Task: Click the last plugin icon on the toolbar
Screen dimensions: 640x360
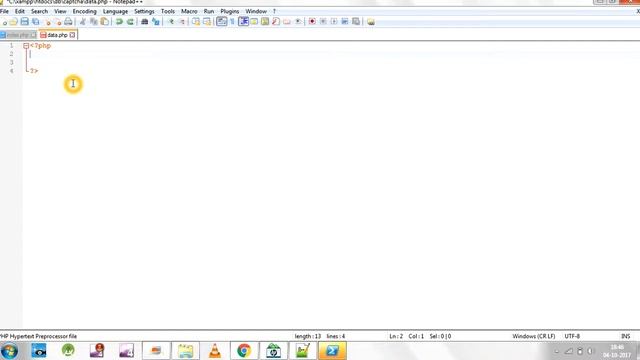Action: point(371,22)
